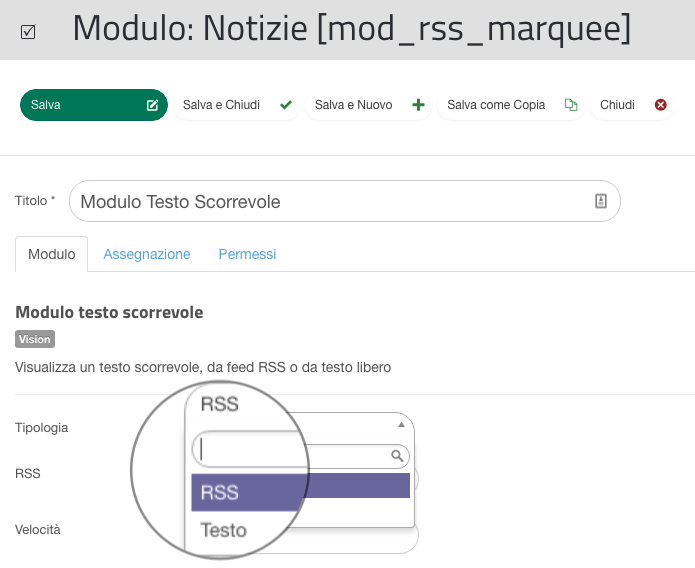This screenshot has height=568, width=695.
Task: Click the magnifier icon in dropdown search
Action: pyautogui.click(x=397, y=456)
